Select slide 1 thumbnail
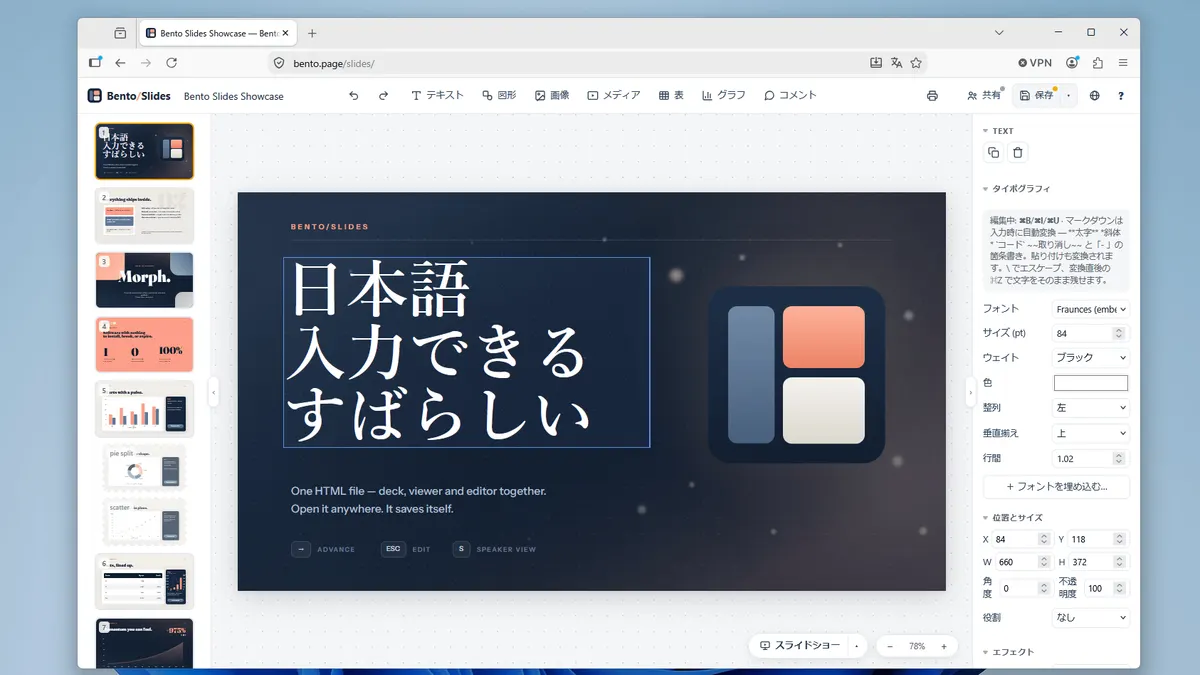Screen dimensions: 1200x675 click(145, 151)
